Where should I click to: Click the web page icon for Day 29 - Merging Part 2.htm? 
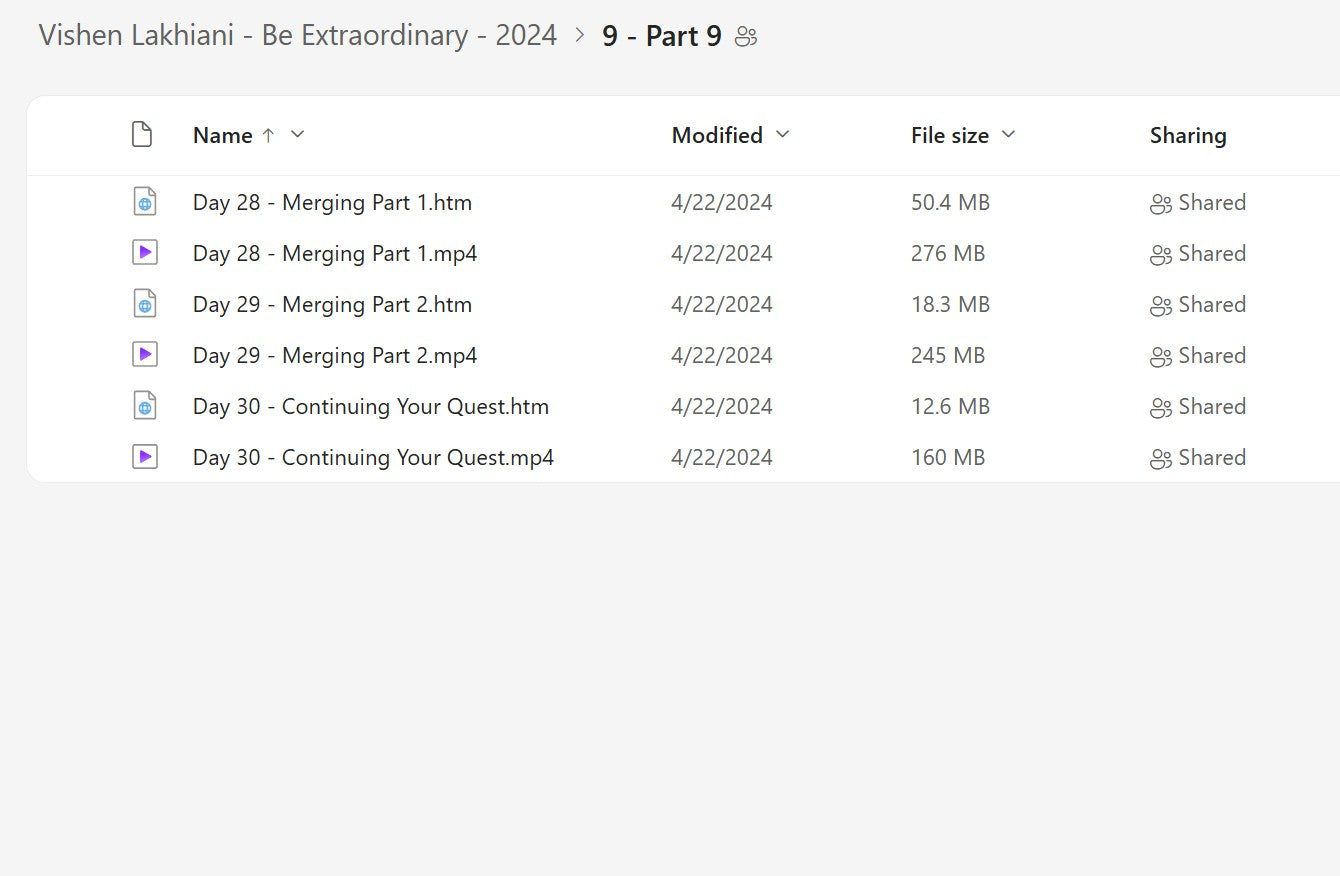coord(145,304)
